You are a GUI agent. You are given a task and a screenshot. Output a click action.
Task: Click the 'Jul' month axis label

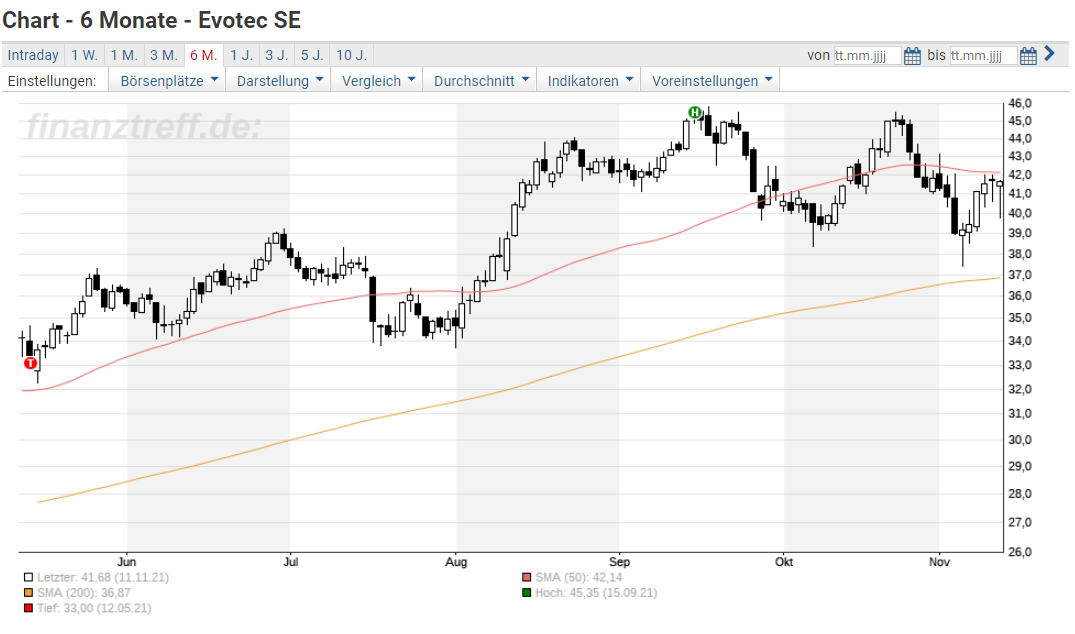pos(291,562)
